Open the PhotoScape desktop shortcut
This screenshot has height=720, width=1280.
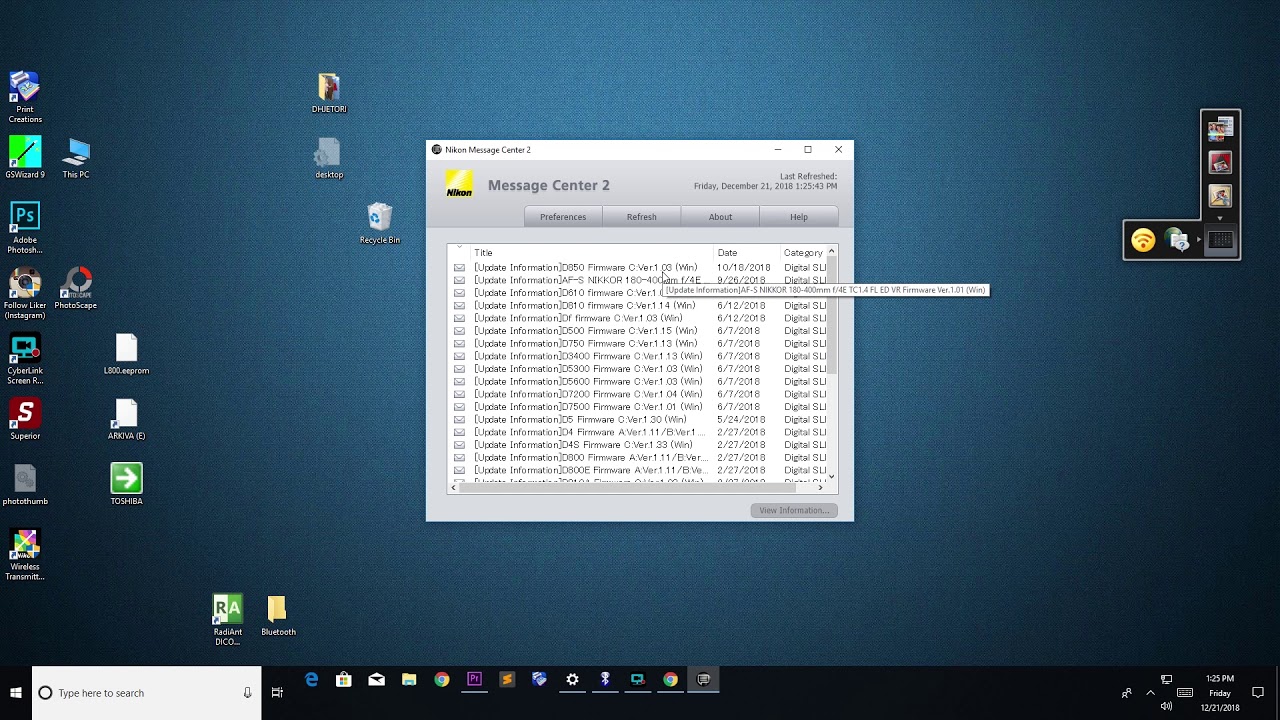[x=76, y=288]
